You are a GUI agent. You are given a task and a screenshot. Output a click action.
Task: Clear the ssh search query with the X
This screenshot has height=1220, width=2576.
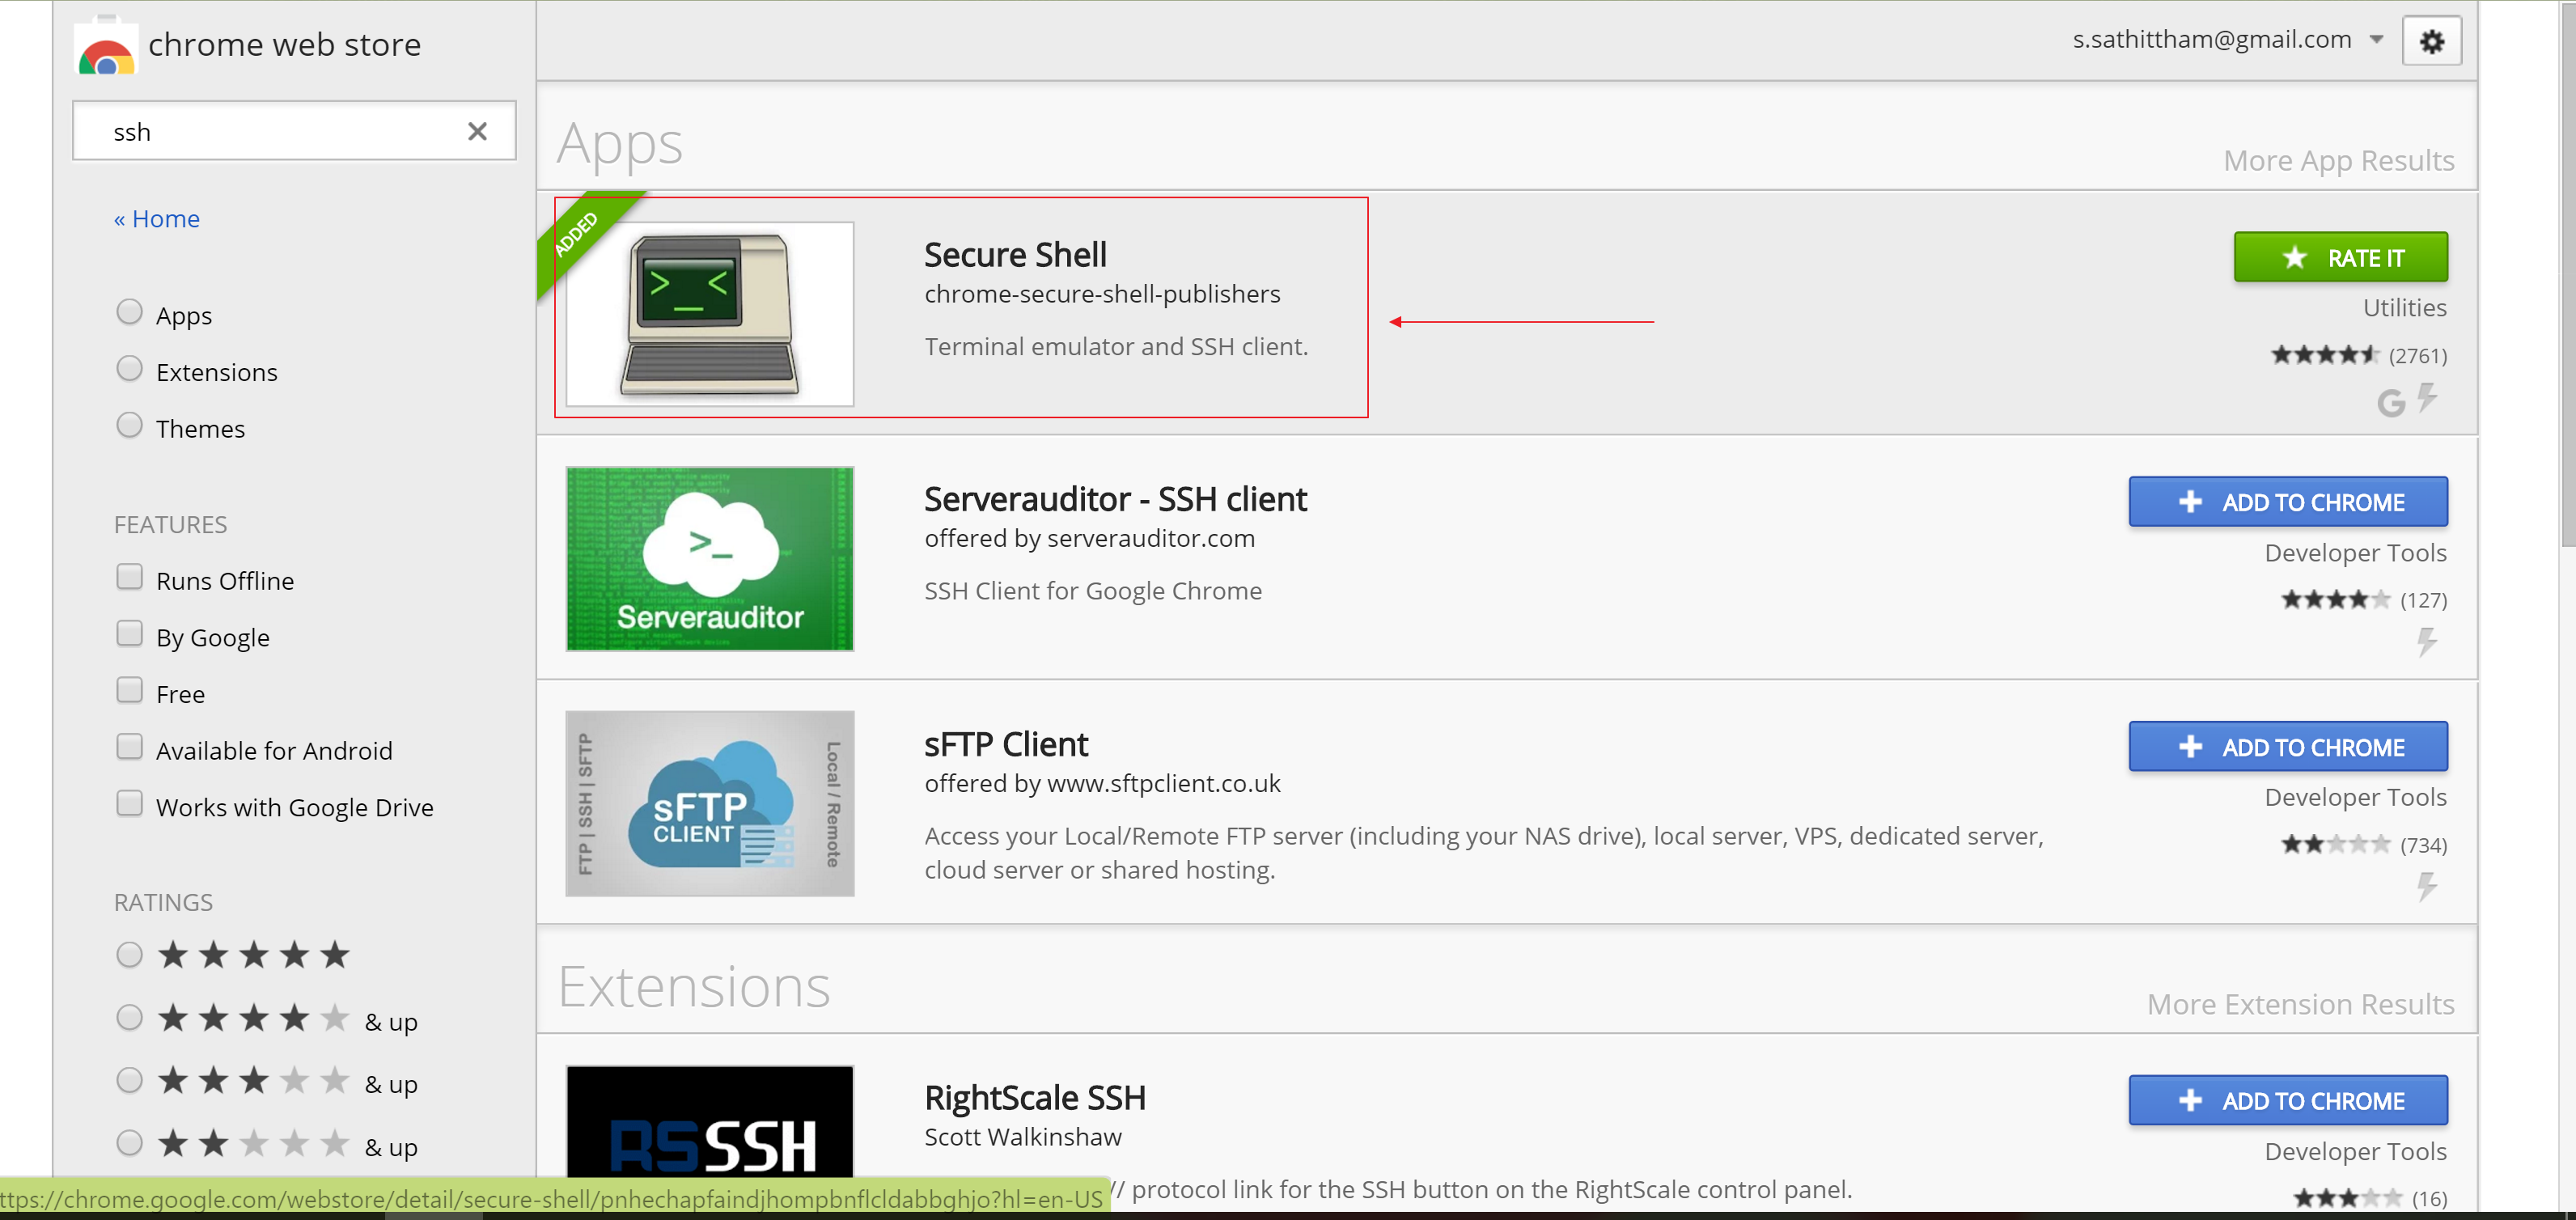click(477, 131)
